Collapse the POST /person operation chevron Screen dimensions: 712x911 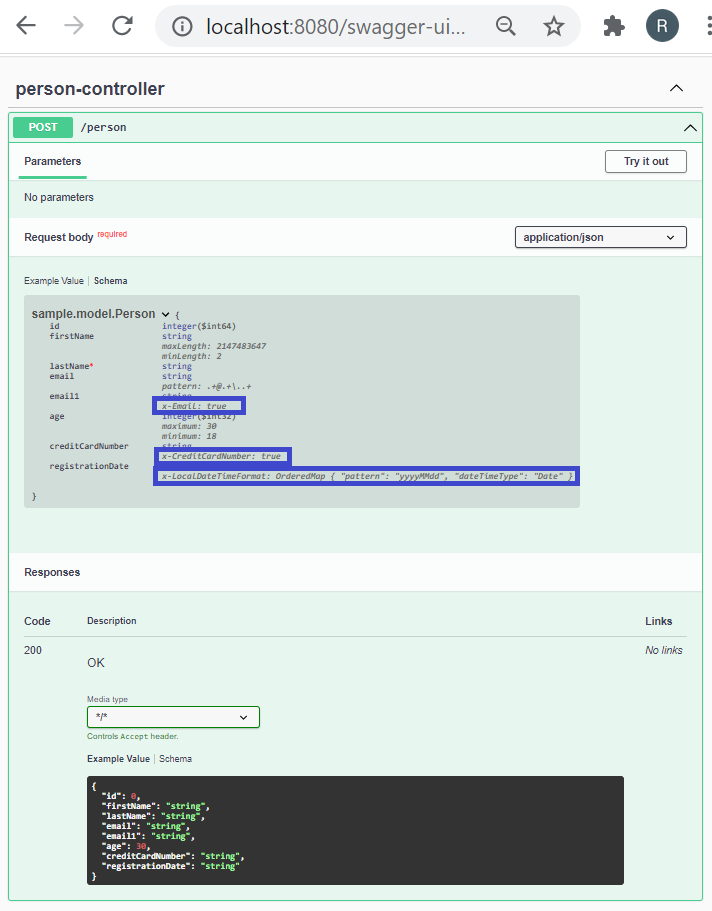(x=690, y=128)
